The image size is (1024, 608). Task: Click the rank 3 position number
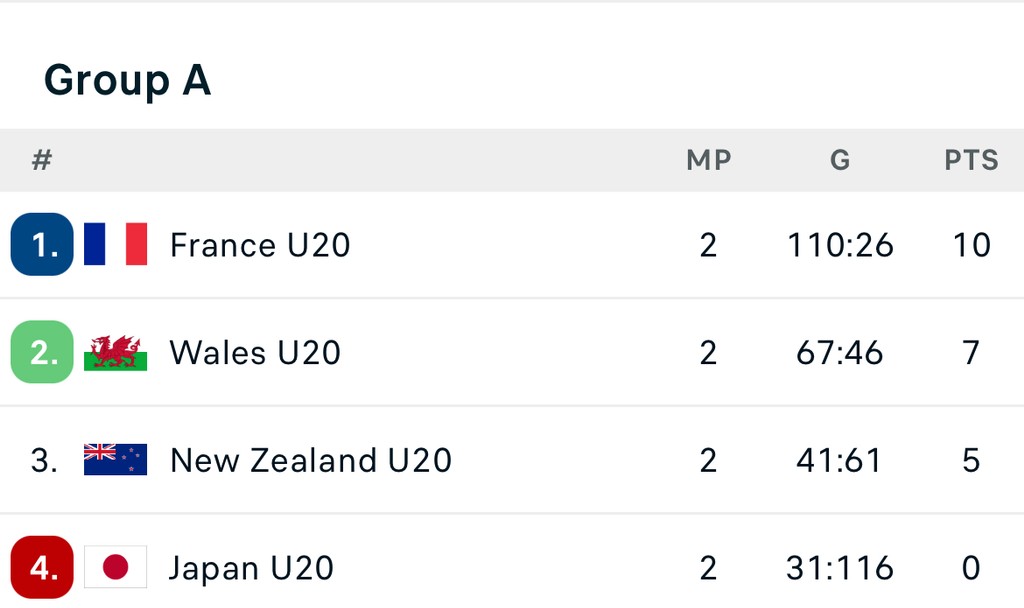(44, 460)
